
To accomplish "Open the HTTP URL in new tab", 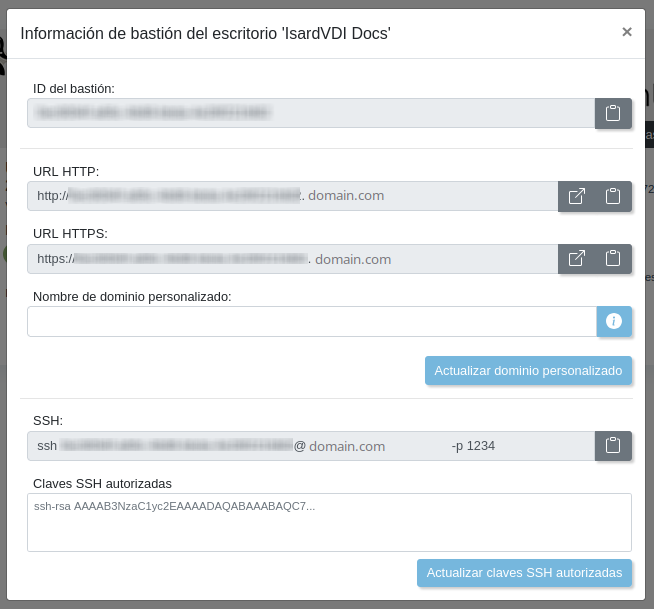I will 577,196.
